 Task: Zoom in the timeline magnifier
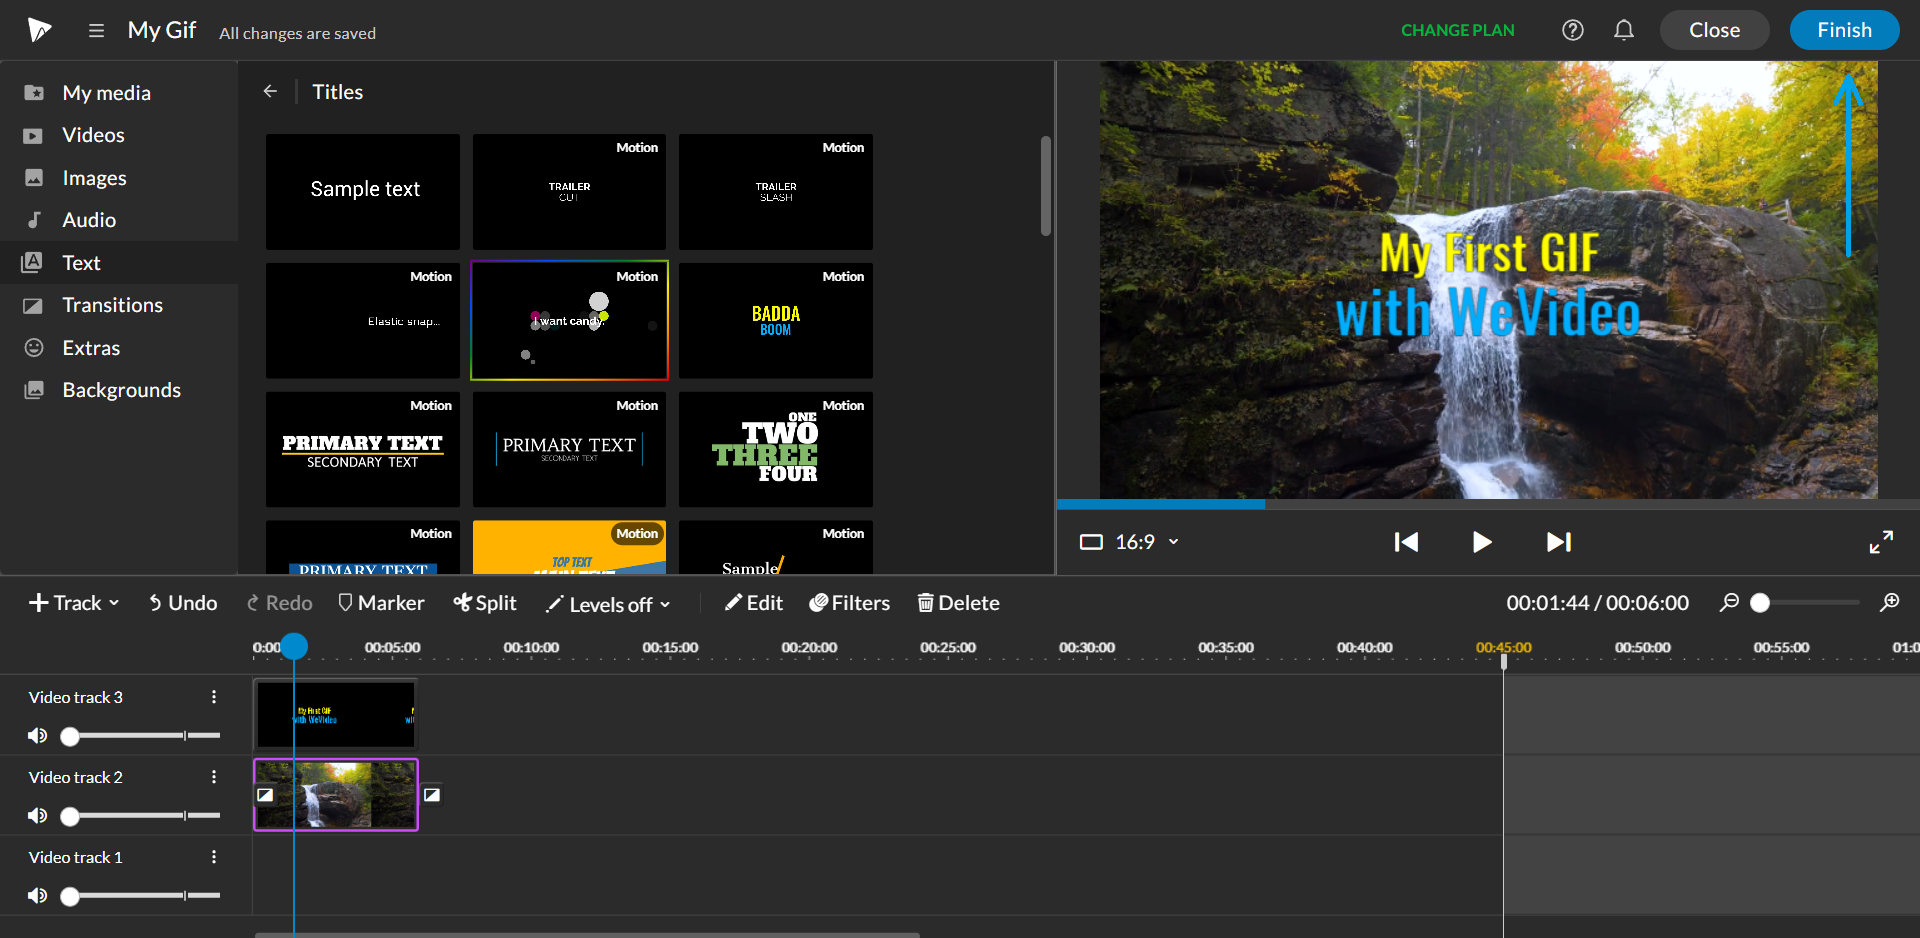coord(1889,603)
